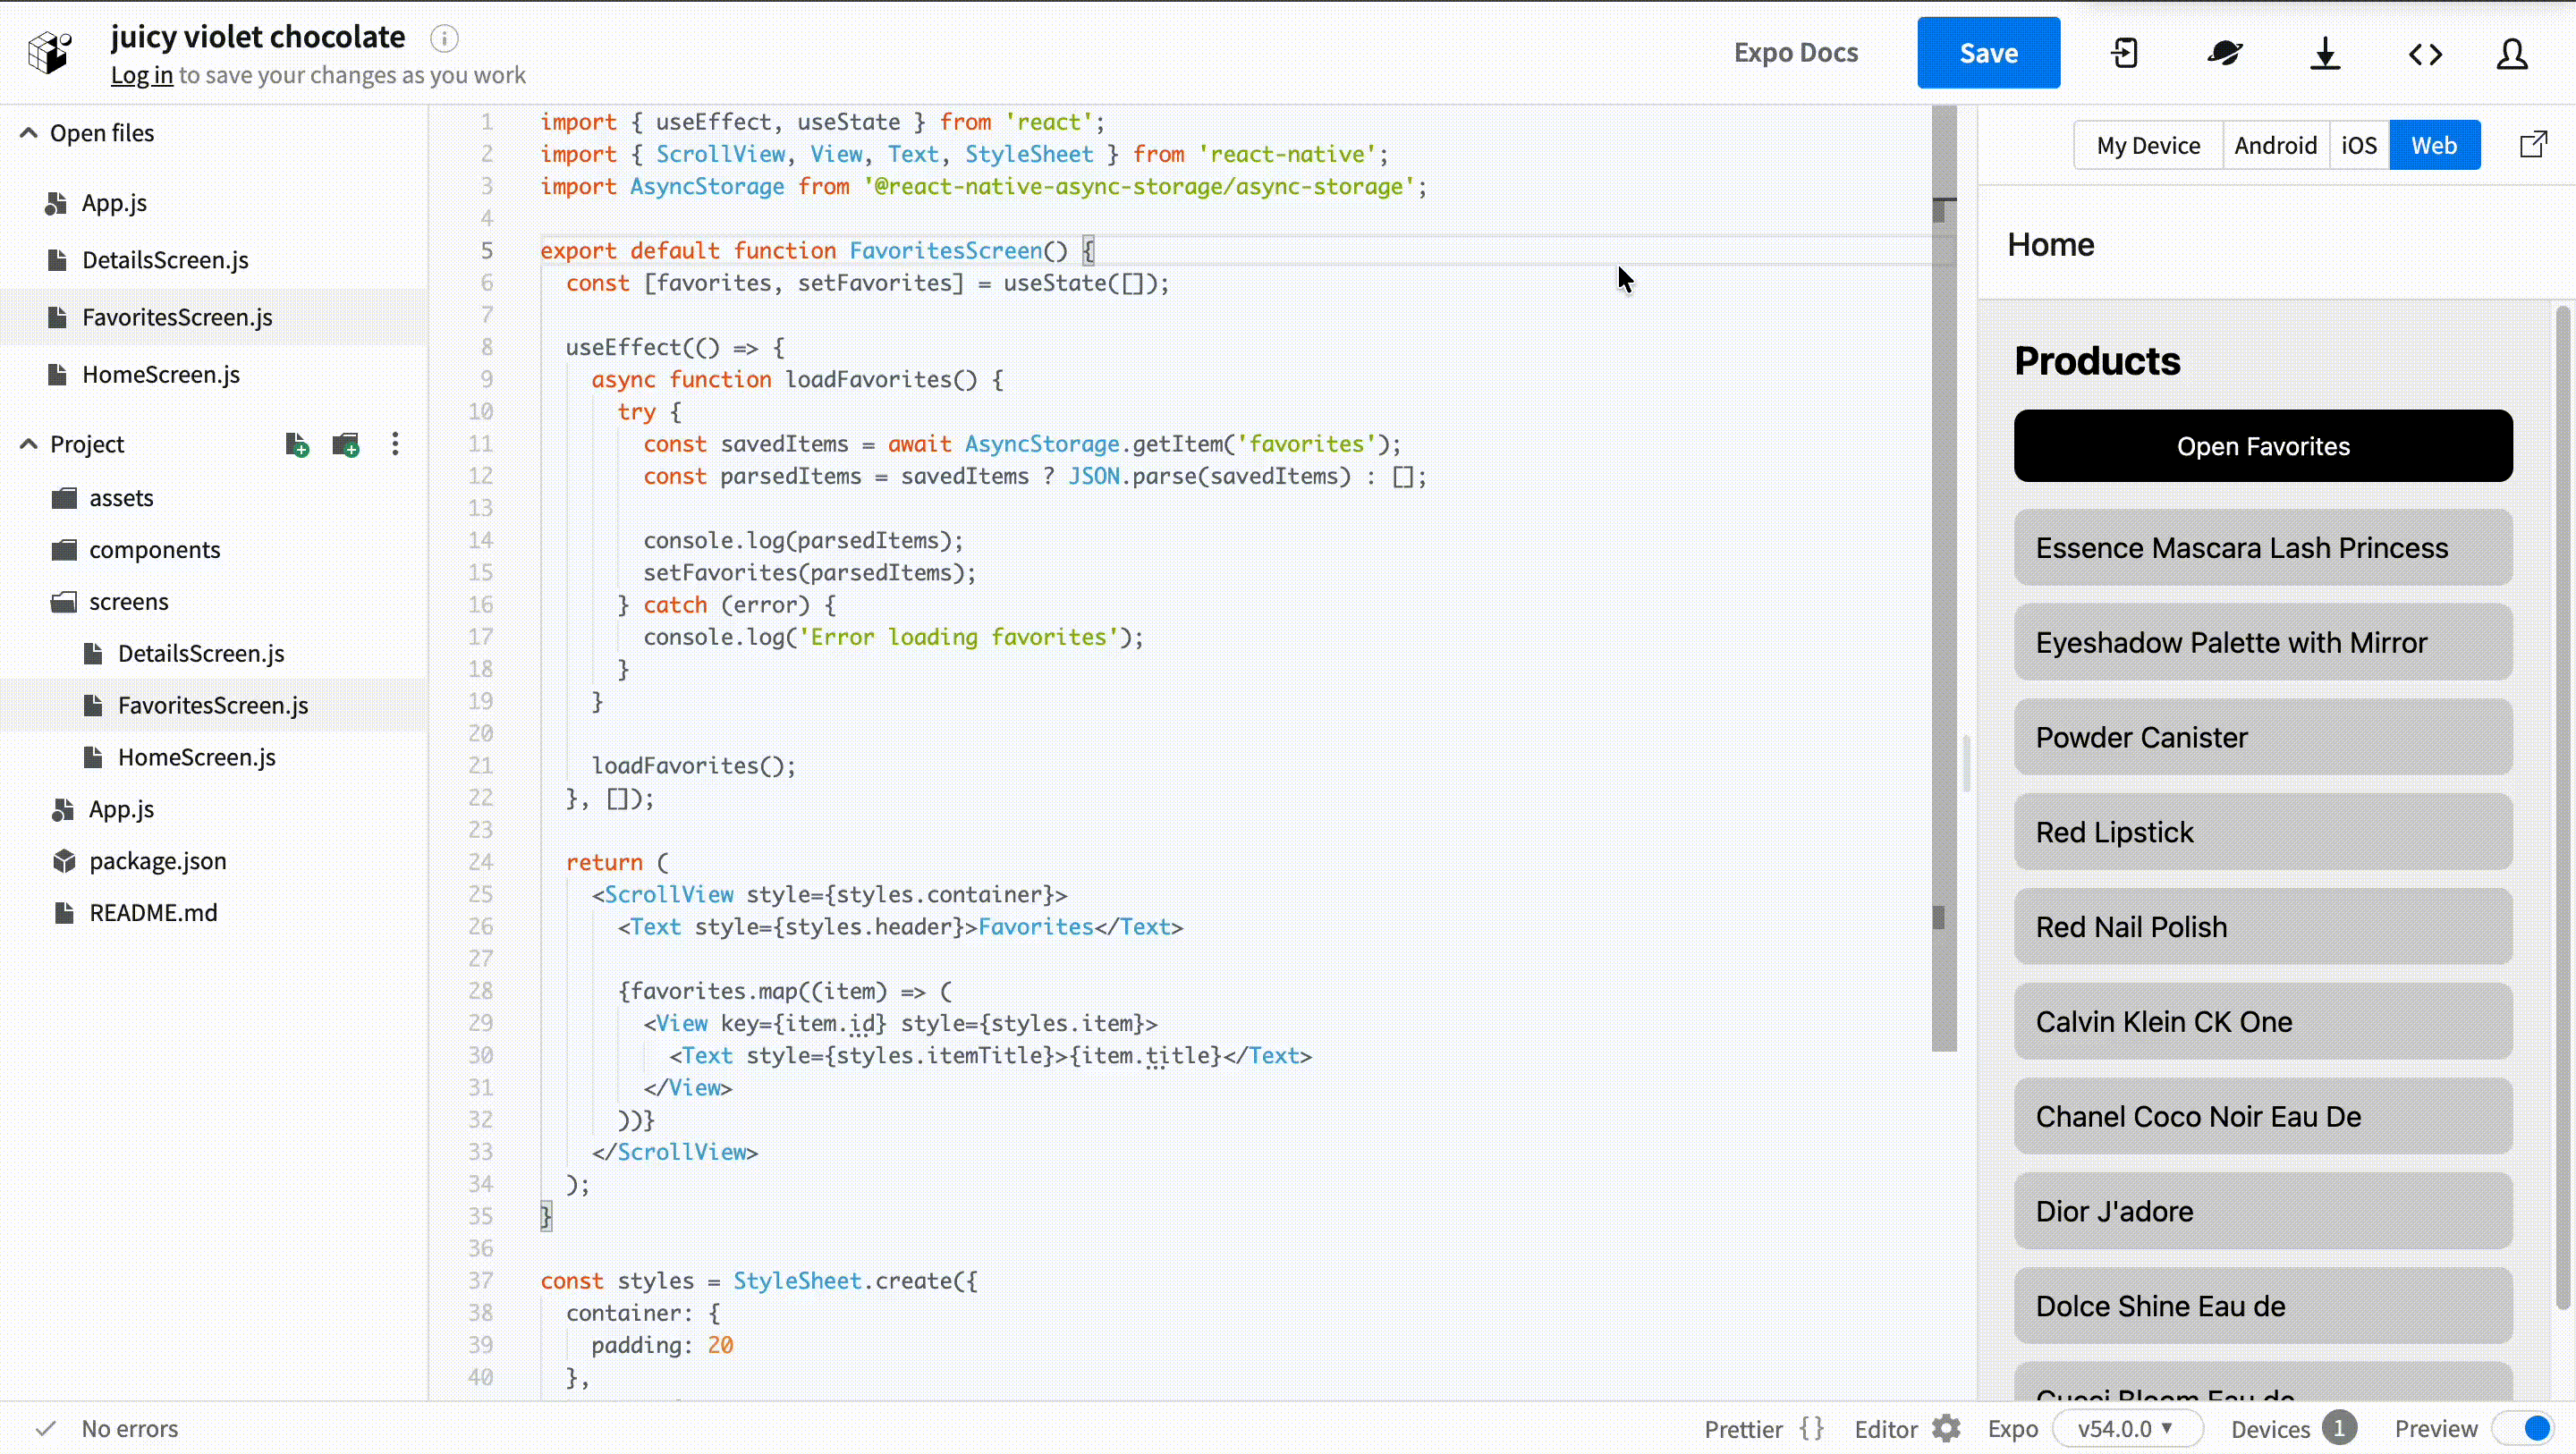Click the planet icon in top toolbar

tap(2225, 53)
